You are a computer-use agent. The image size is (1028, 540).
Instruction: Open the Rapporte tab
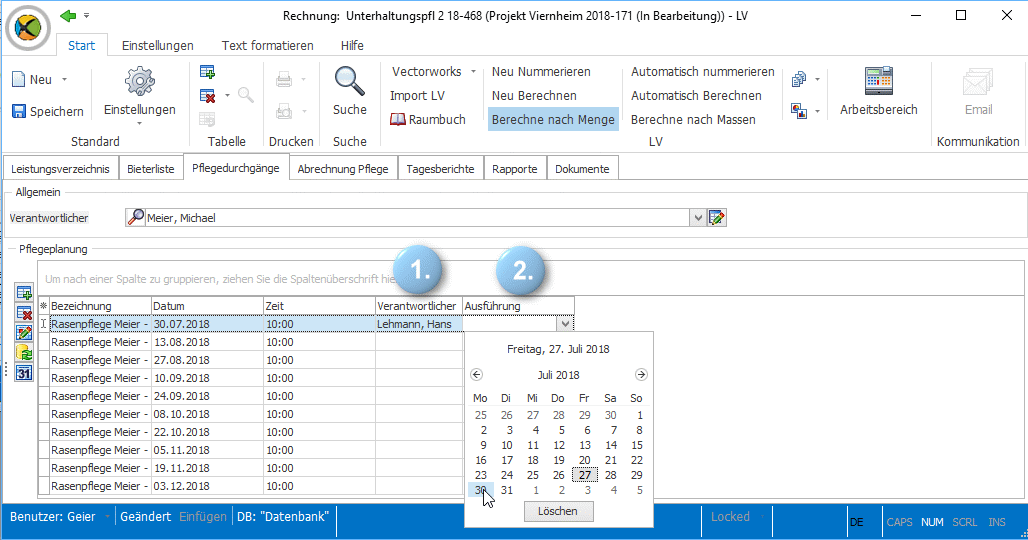(515, 168)
